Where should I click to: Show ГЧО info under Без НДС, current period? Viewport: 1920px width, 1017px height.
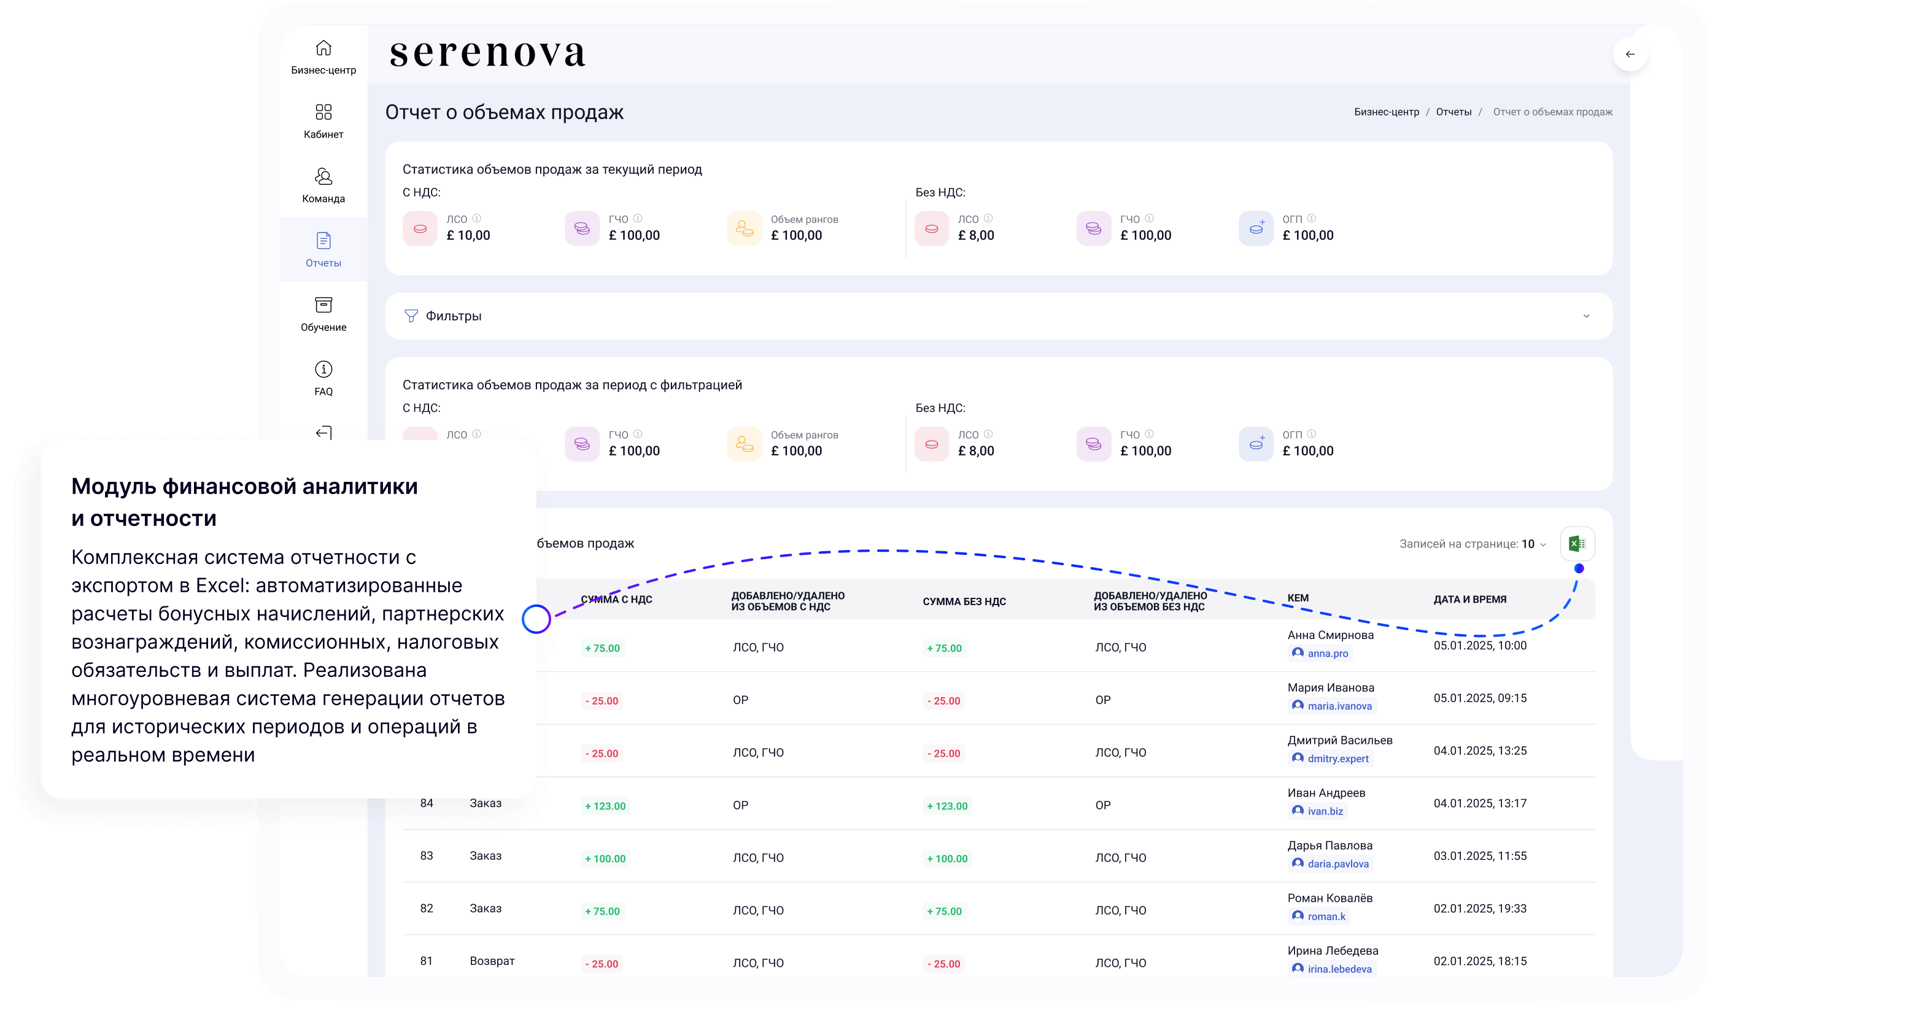pos(1149,218)
